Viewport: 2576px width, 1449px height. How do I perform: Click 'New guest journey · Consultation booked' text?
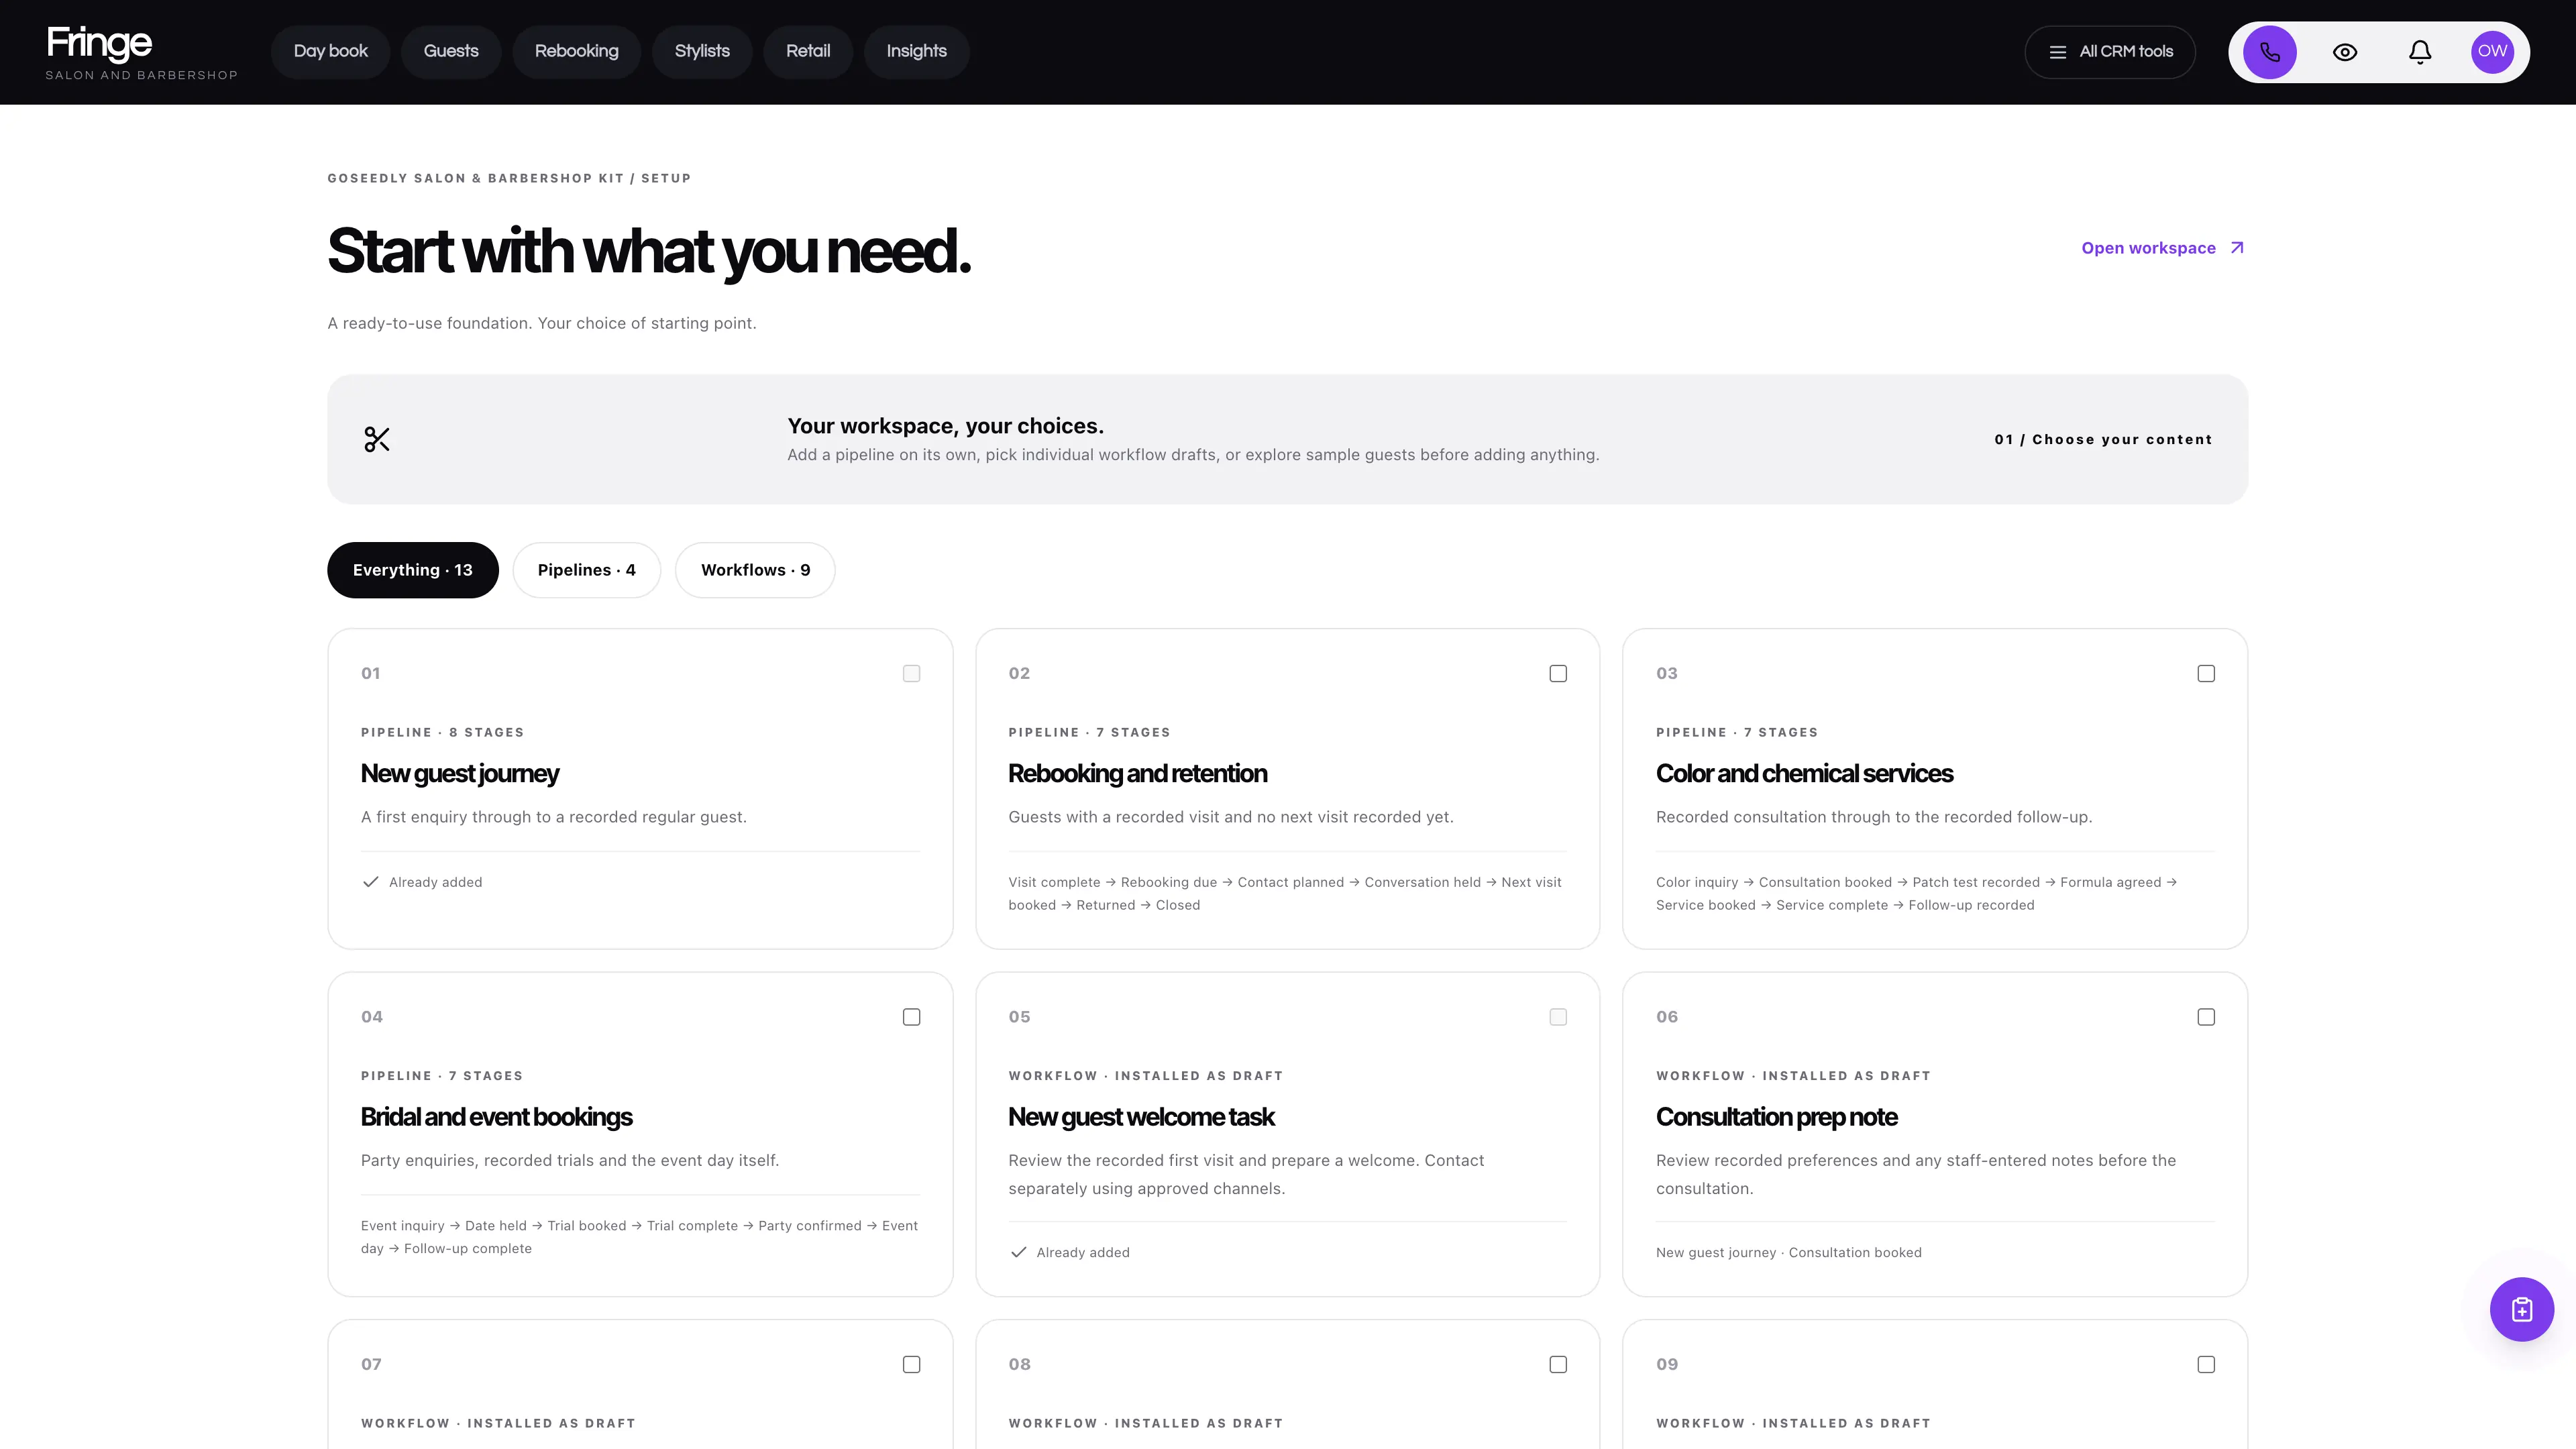pyautogui.click(x=1788, y=1252)
